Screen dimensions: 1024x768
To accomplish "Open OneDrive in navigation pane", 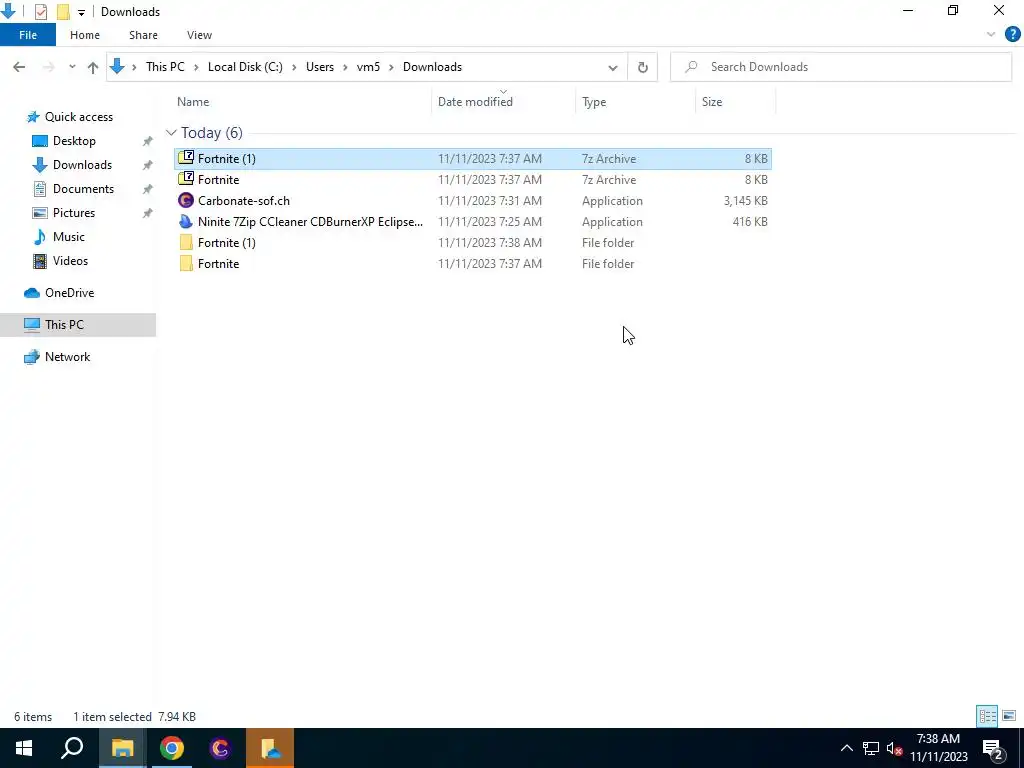I will [69, 293].
